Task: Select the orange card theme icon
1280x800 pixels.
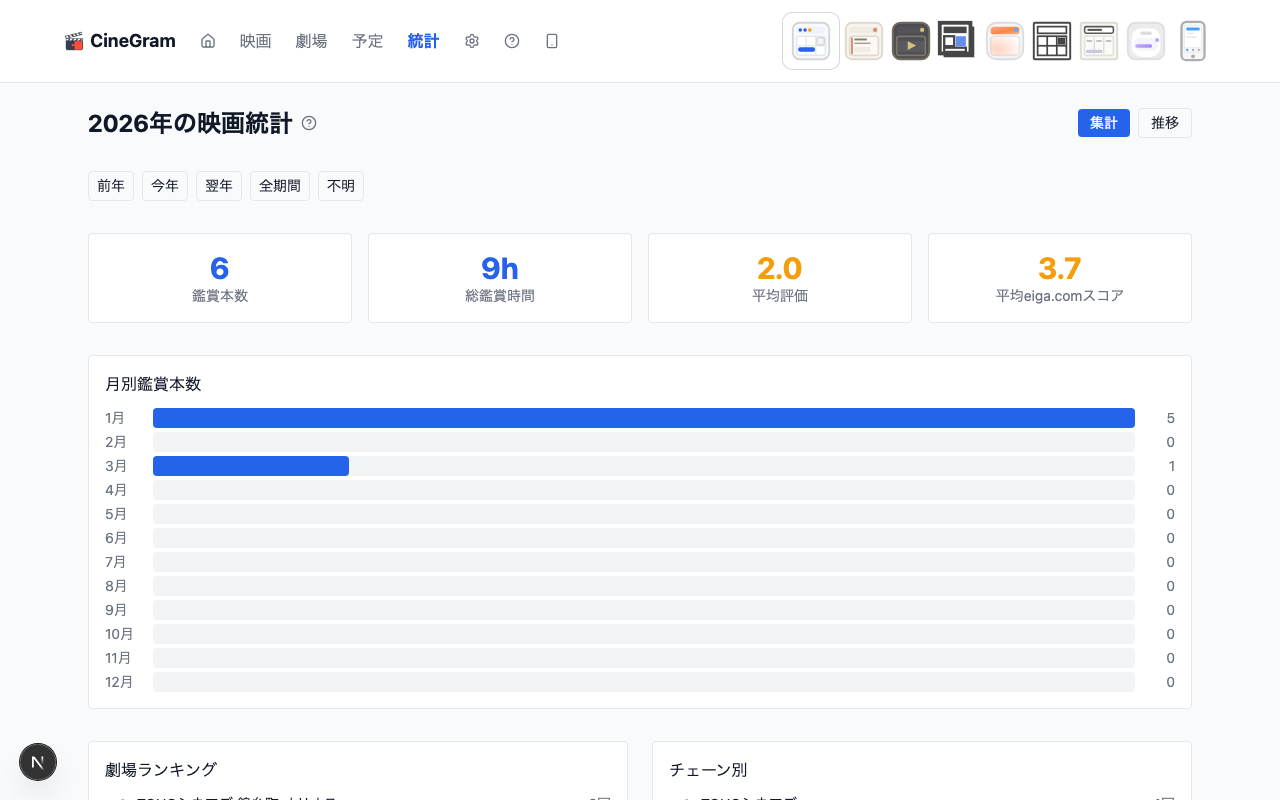Action: [1004, 40]
